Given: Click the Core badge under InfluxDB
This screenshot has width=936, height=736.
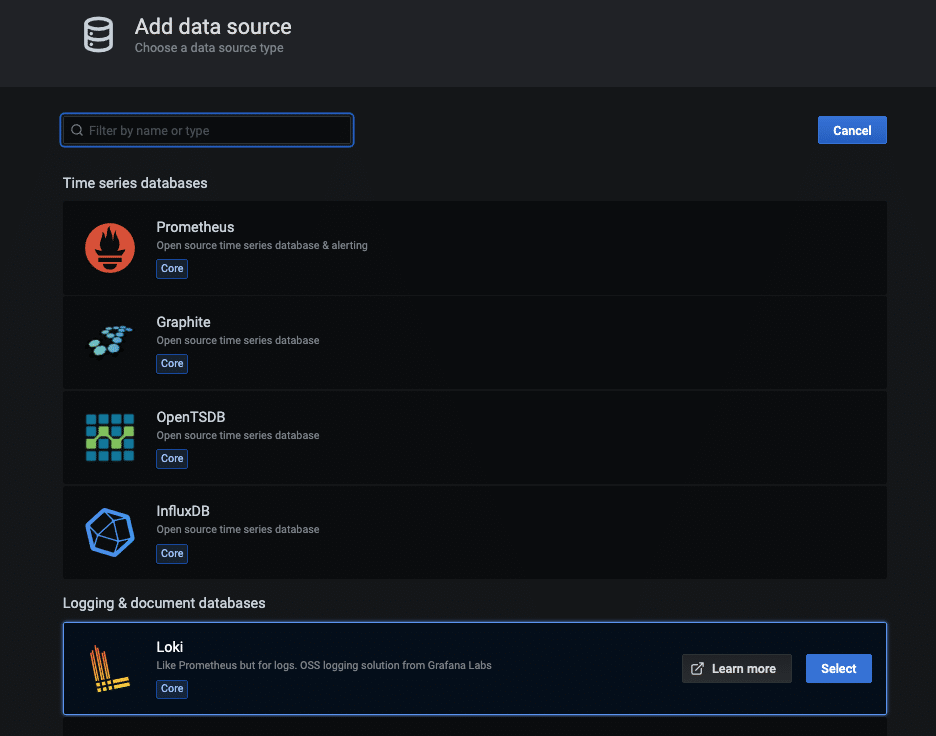Looking at the screenshot, I should [171, 553].
